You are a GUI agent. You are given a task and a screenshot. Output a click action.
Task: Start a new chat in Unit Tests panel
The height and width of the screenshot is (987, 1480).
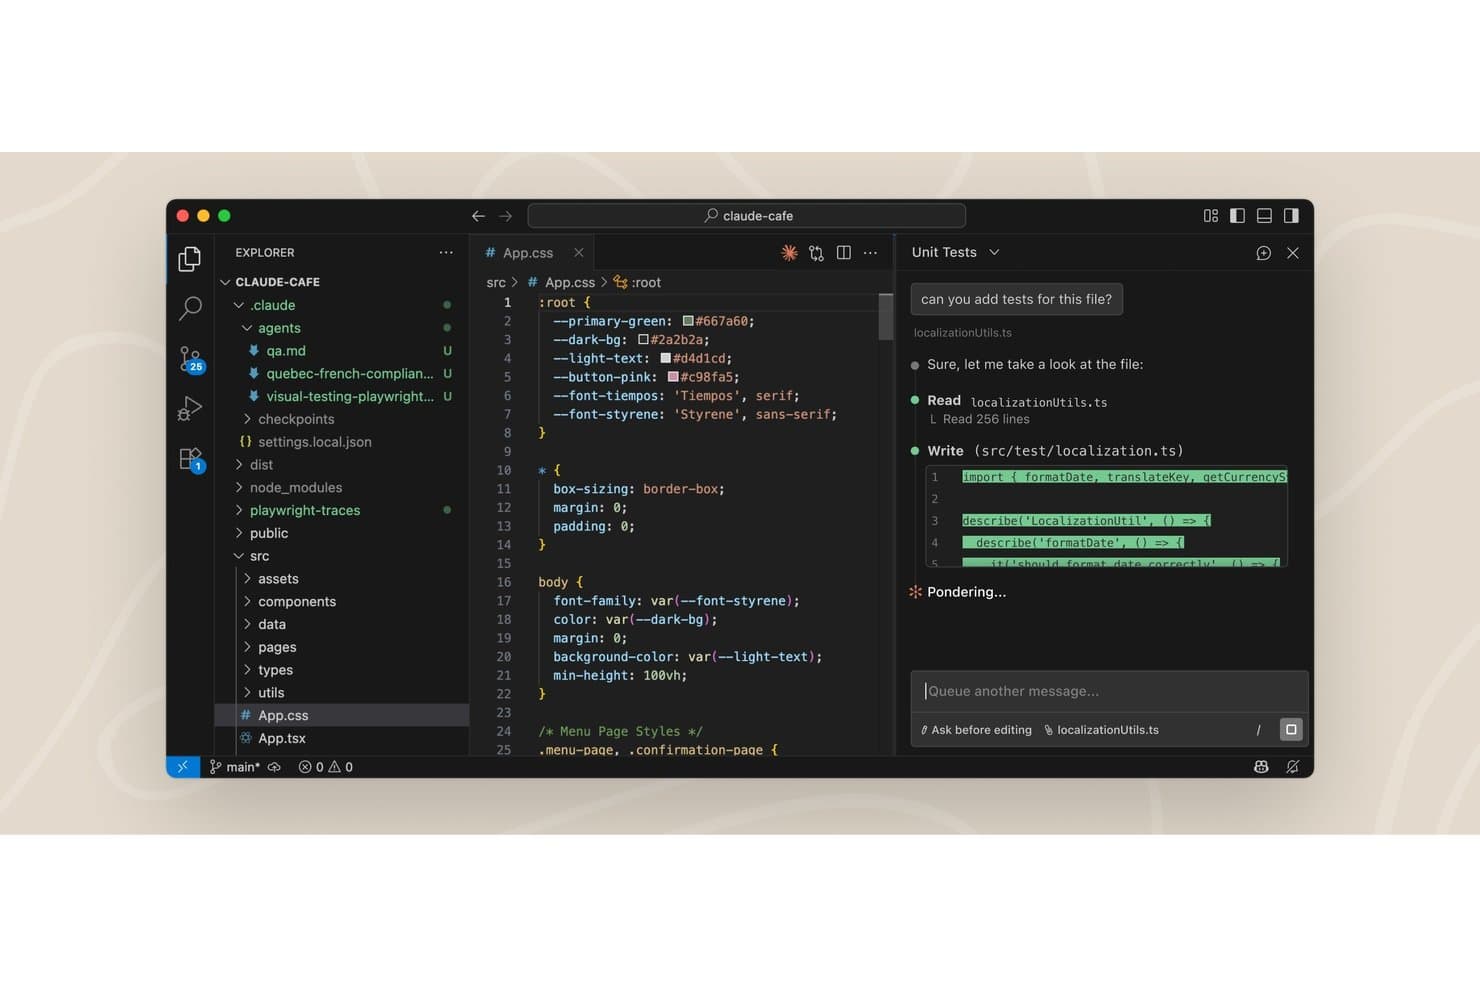coord(1264,253)
